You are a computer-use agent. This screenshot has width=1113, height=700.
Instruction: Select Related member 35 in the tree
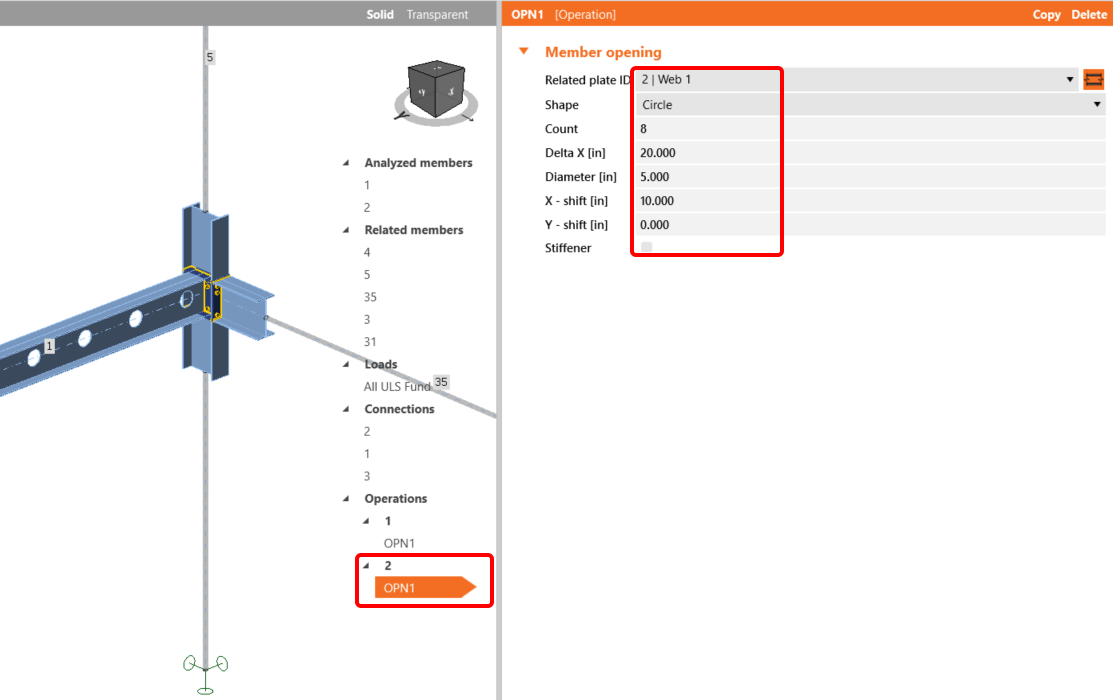coord(370,296)
